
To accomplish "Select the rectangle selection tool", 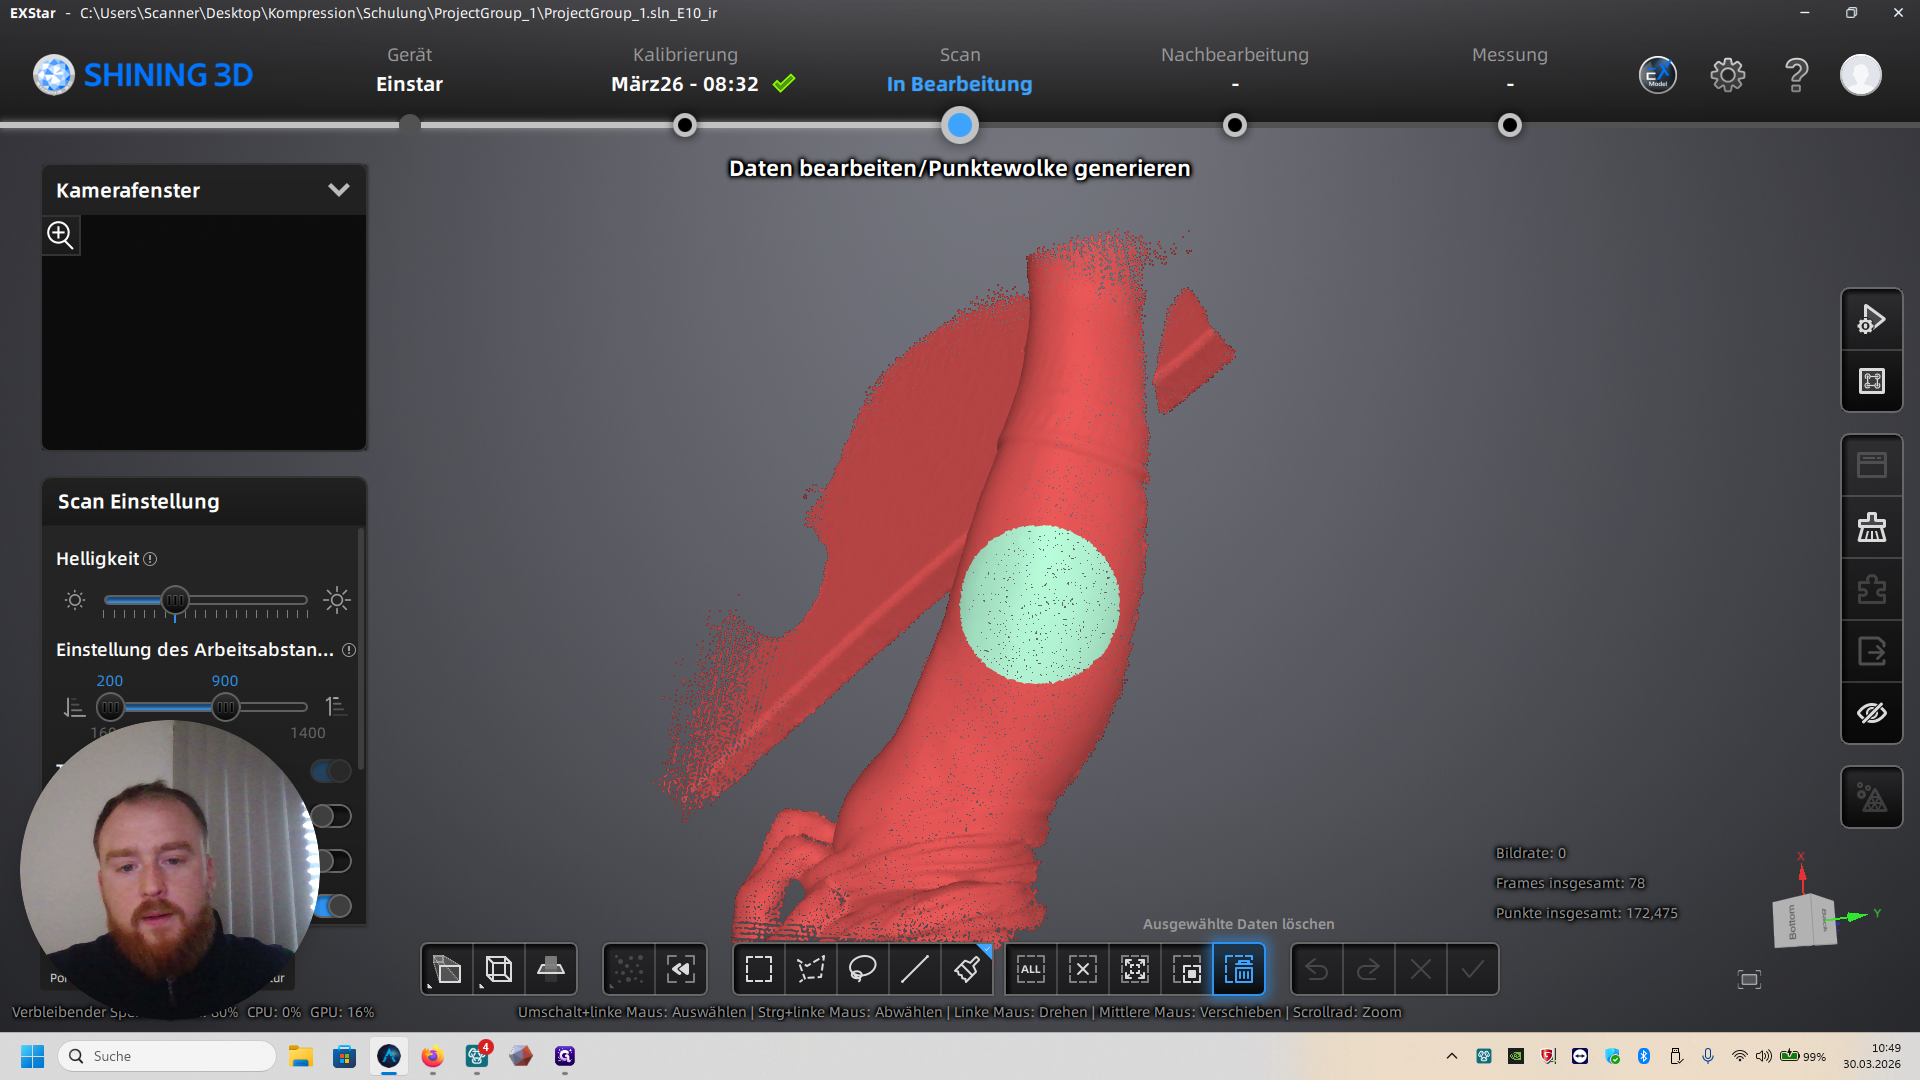I will [x=759, y=969].
